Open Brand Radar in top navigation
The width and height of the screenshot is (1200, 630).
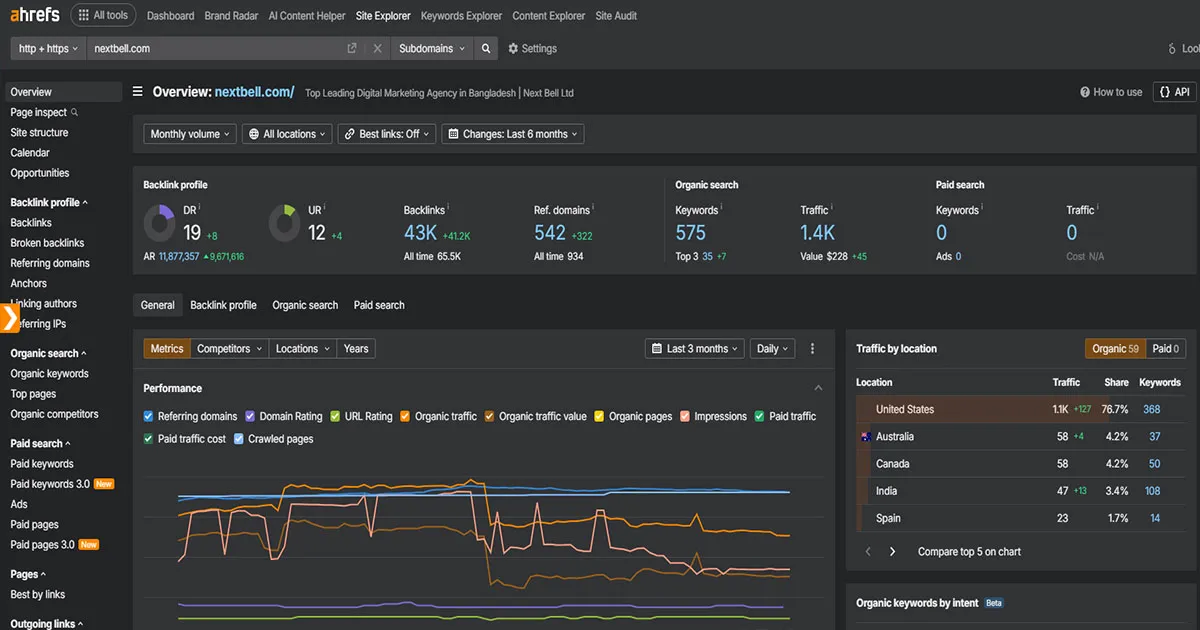[x=231, y=16]
